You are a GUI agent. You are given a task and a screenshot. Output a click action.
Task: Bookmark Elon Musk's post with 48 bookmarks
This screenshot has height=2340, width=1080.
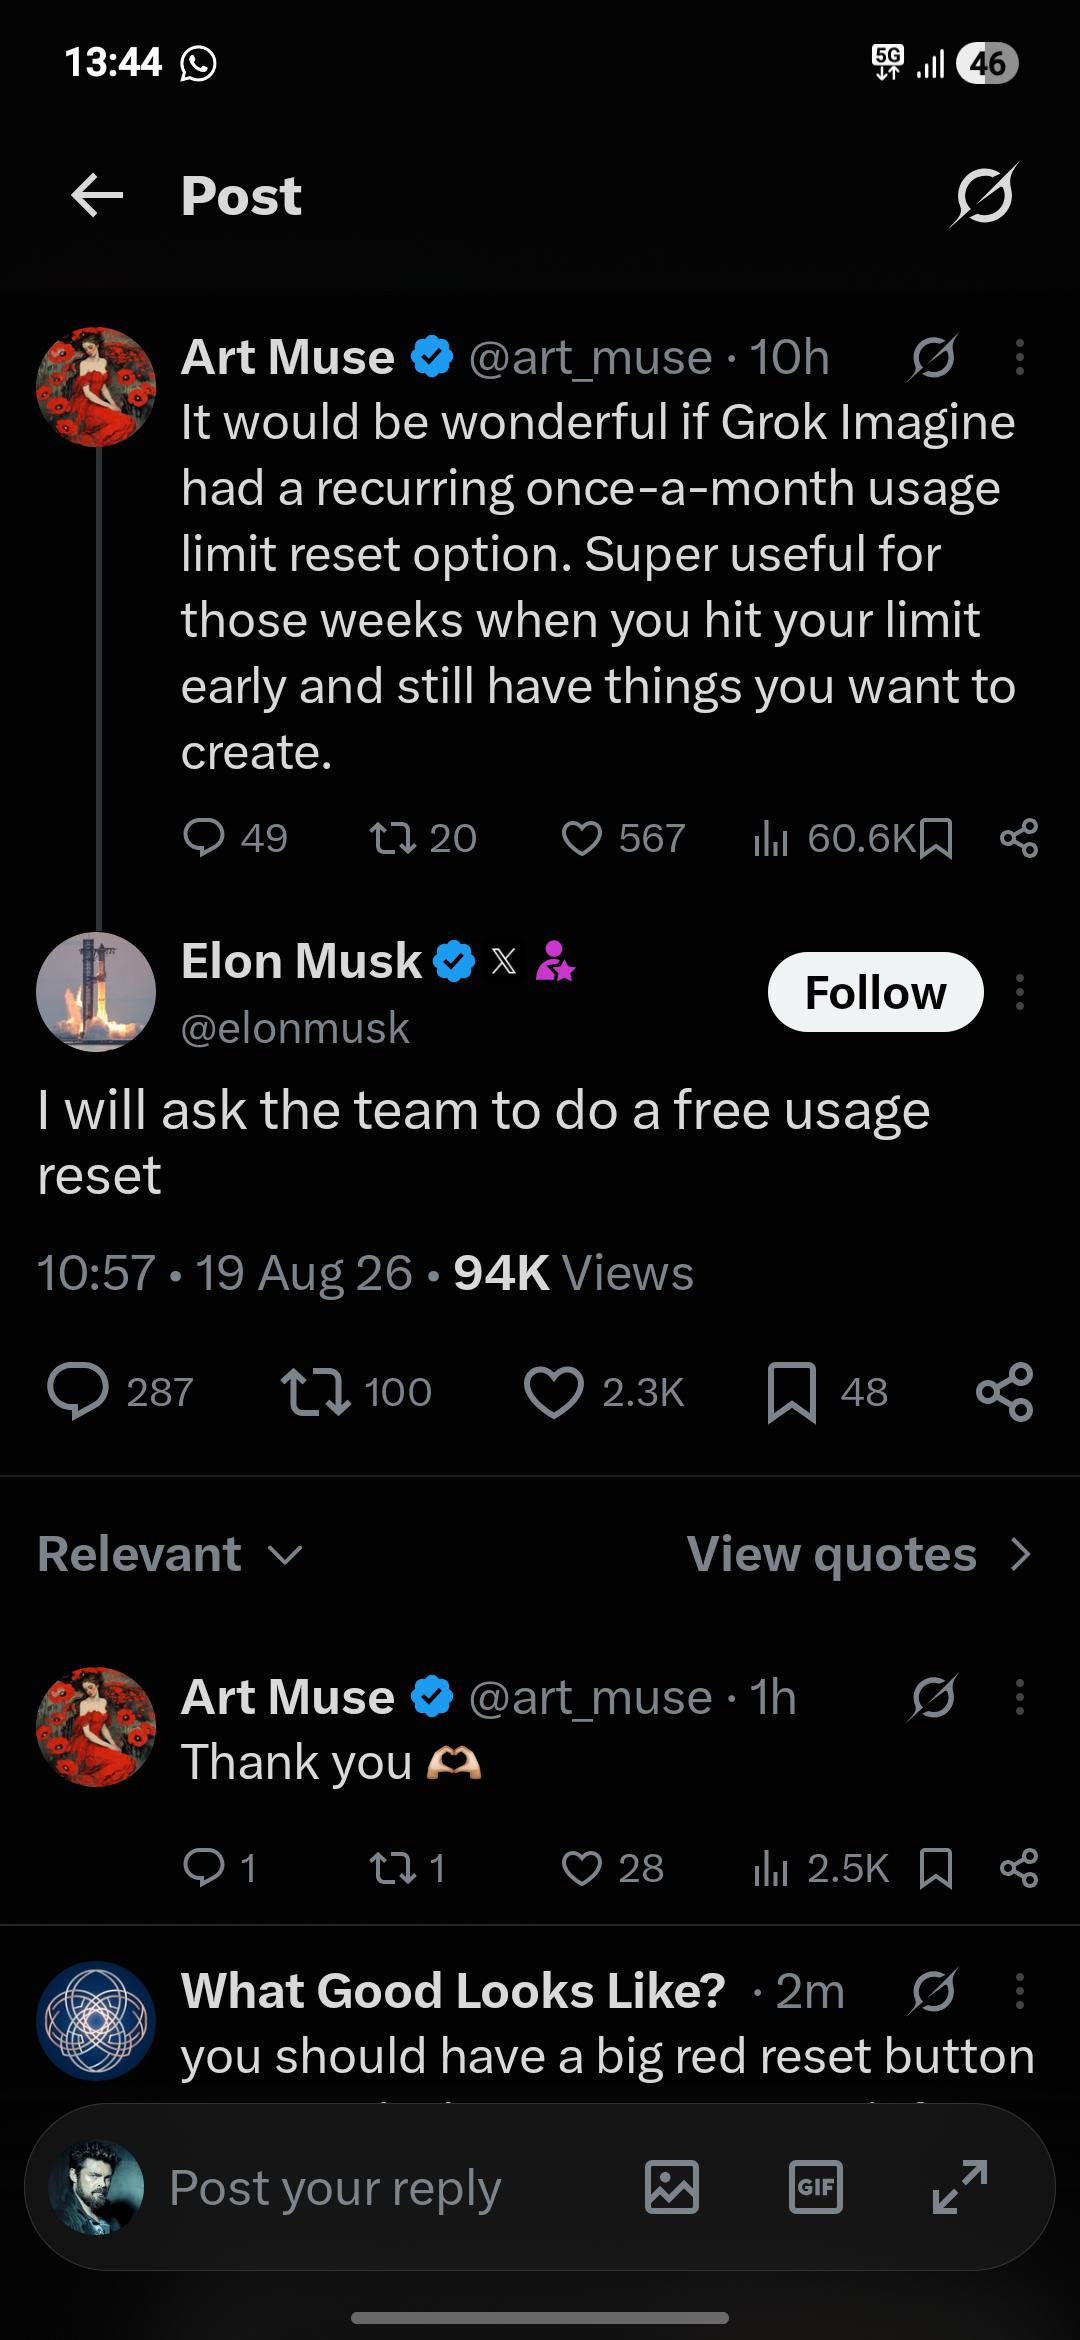click(792, 1392)
